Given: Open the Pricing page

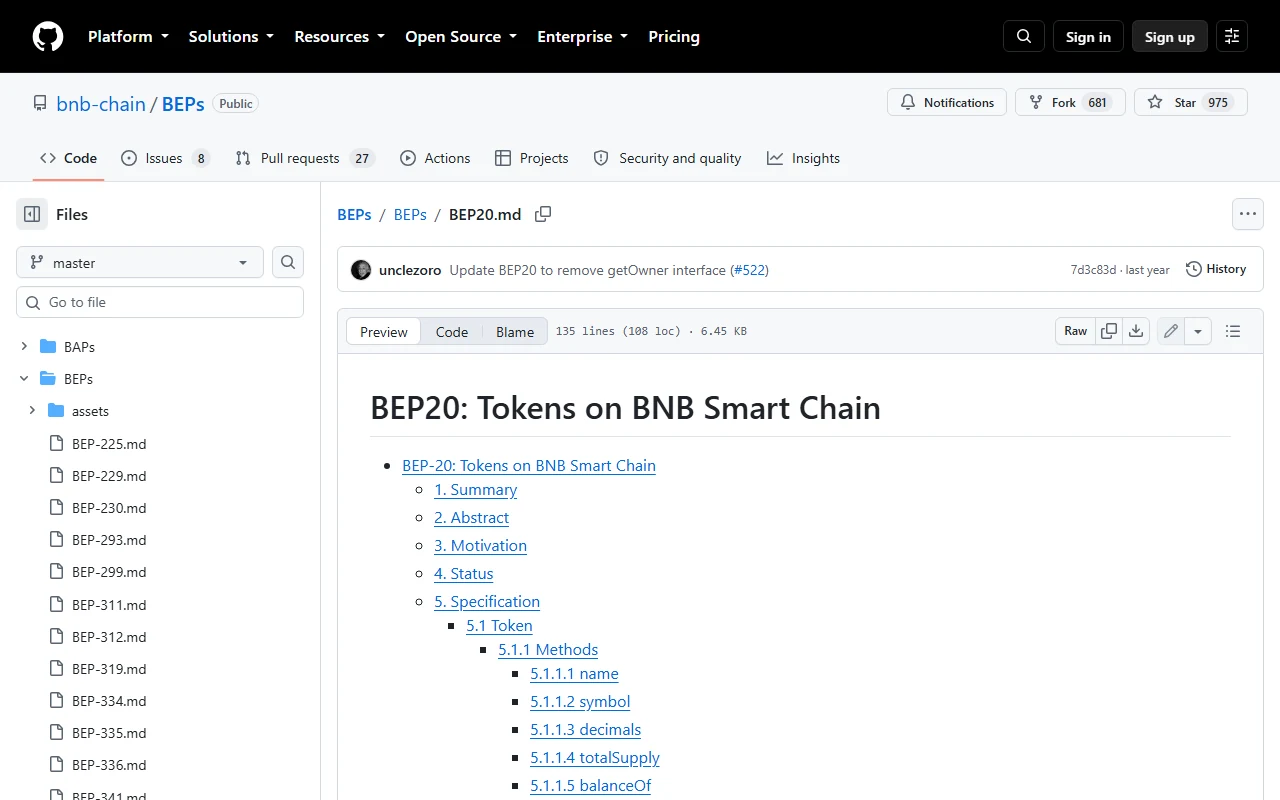Looking at the screenshot, I should click(x=674, y=37).
